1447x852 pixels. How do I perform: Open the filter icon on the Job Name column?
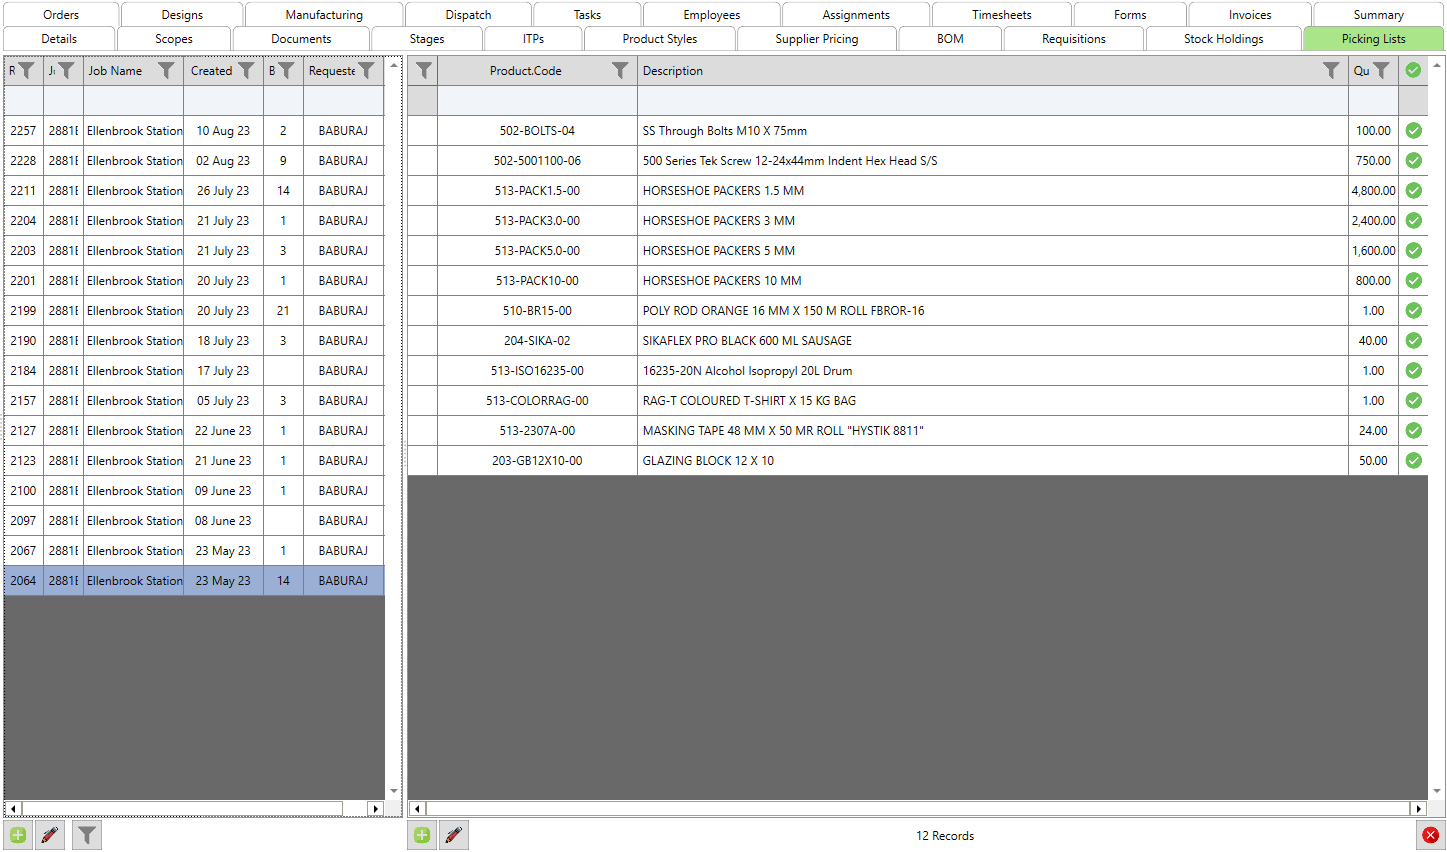click(x=167, y=70)
